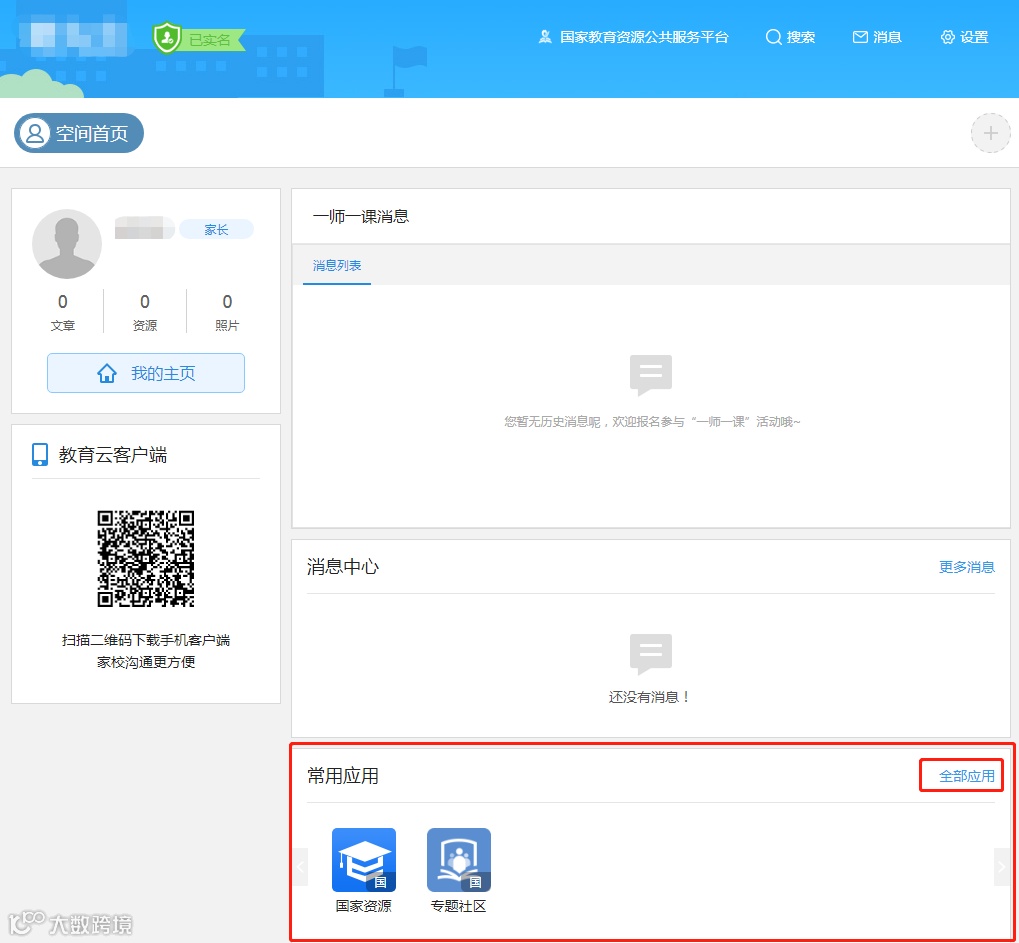Go to 空间首页 tab
Viewport: 1019px width, 943px height.
tap(79, 133)
